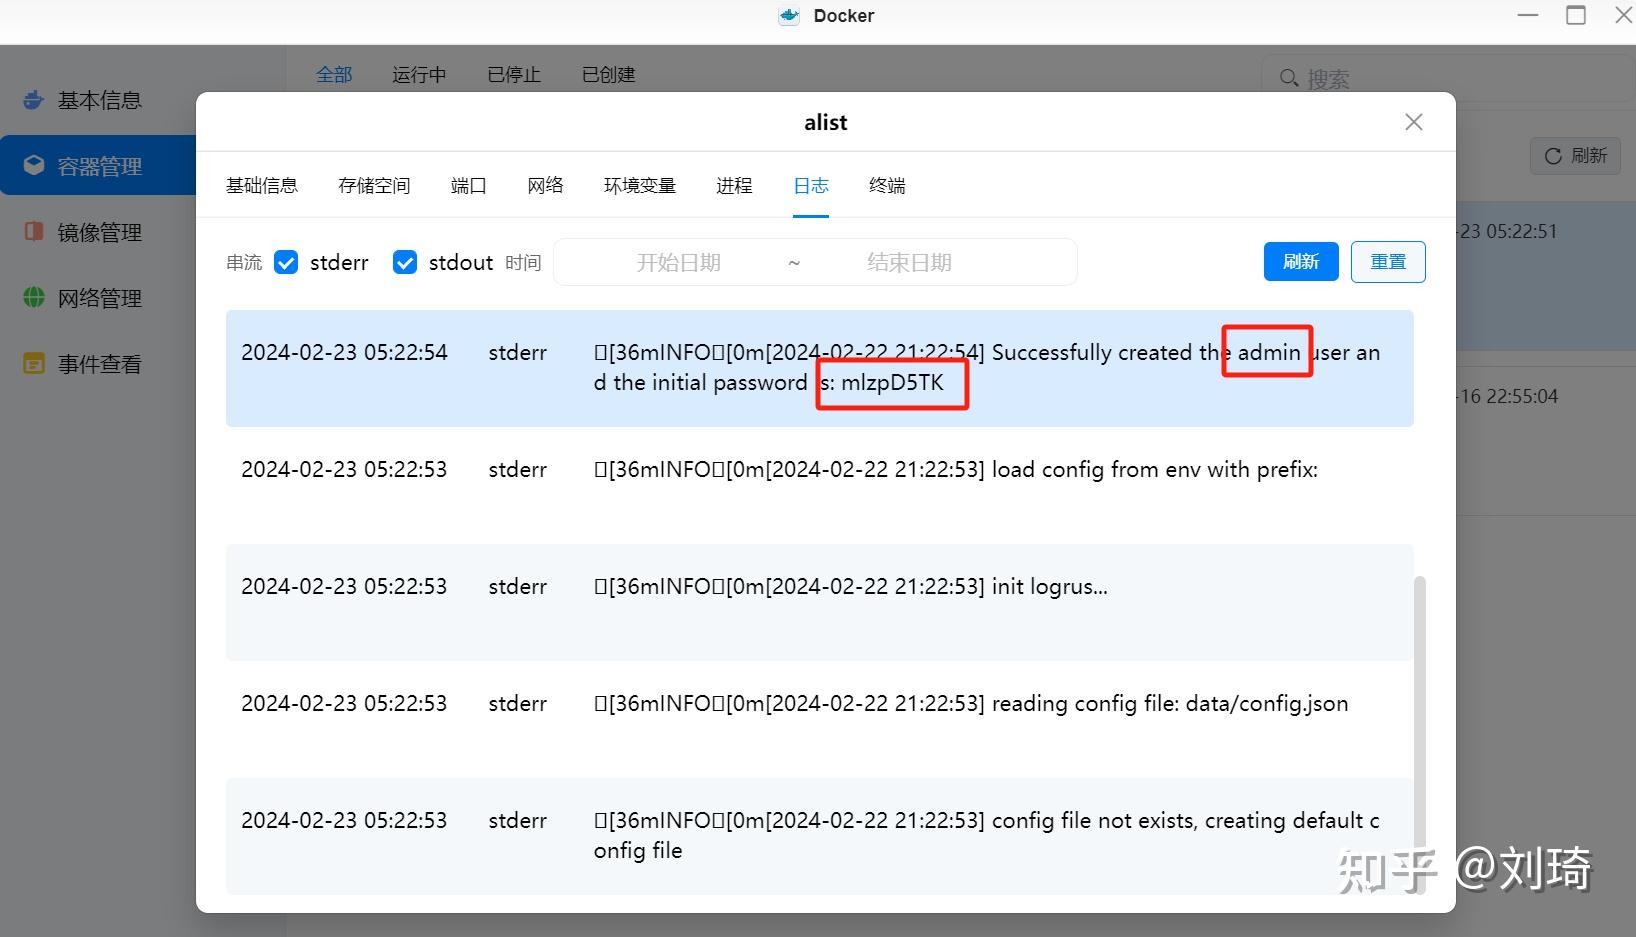
Task: Open 镜像管理 via its image icon
Action: tap(33, 231)
